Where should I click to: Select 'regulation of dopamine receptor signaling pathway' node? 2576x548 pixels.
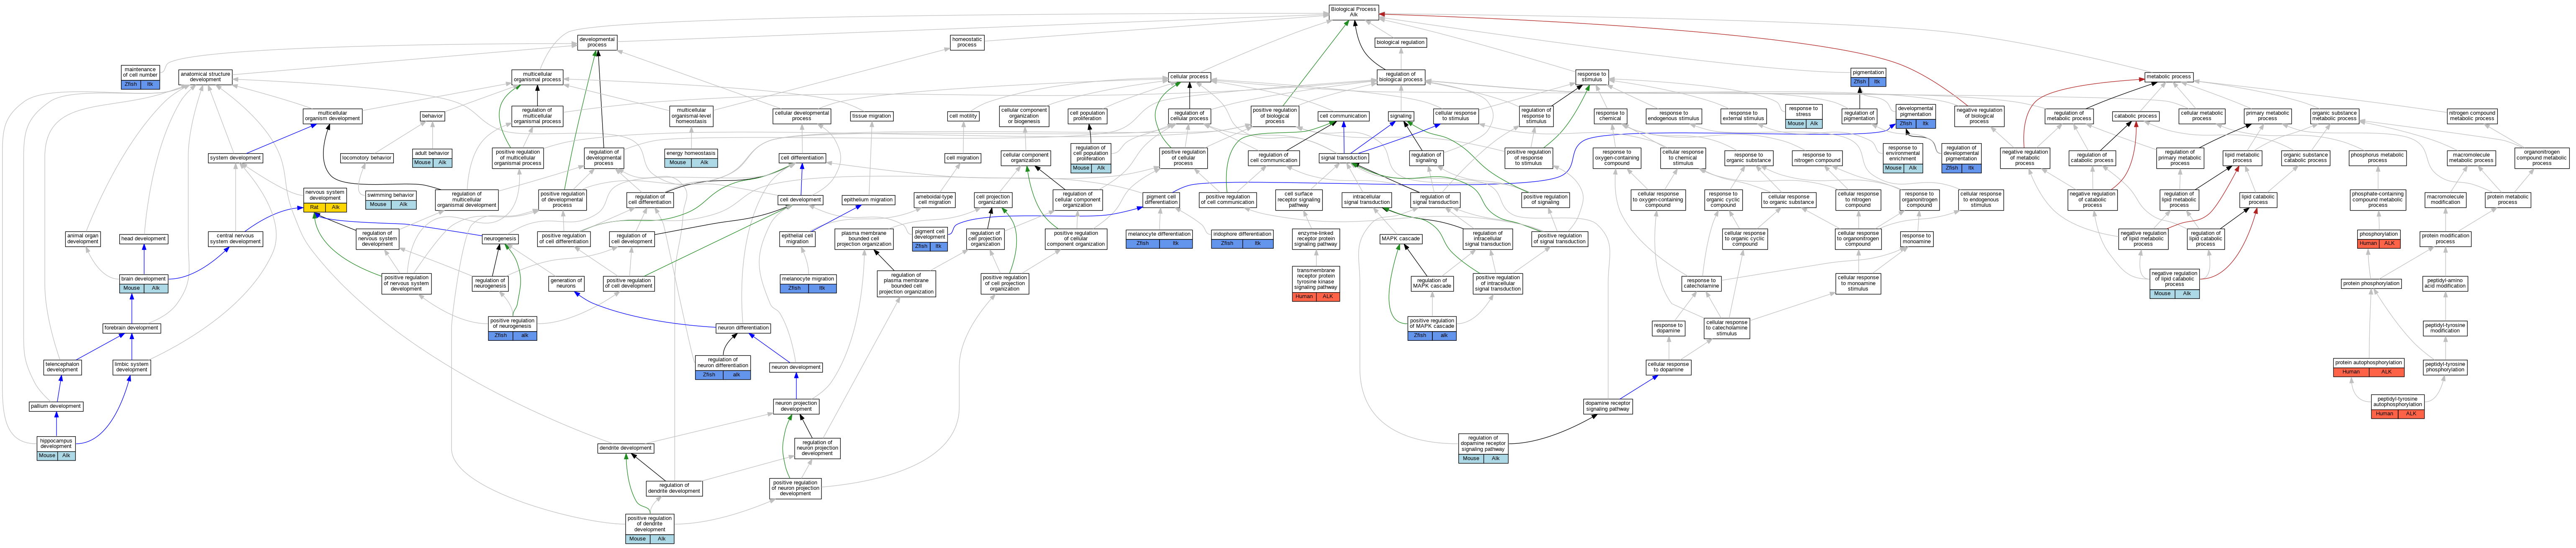[x=1483, y=448]
